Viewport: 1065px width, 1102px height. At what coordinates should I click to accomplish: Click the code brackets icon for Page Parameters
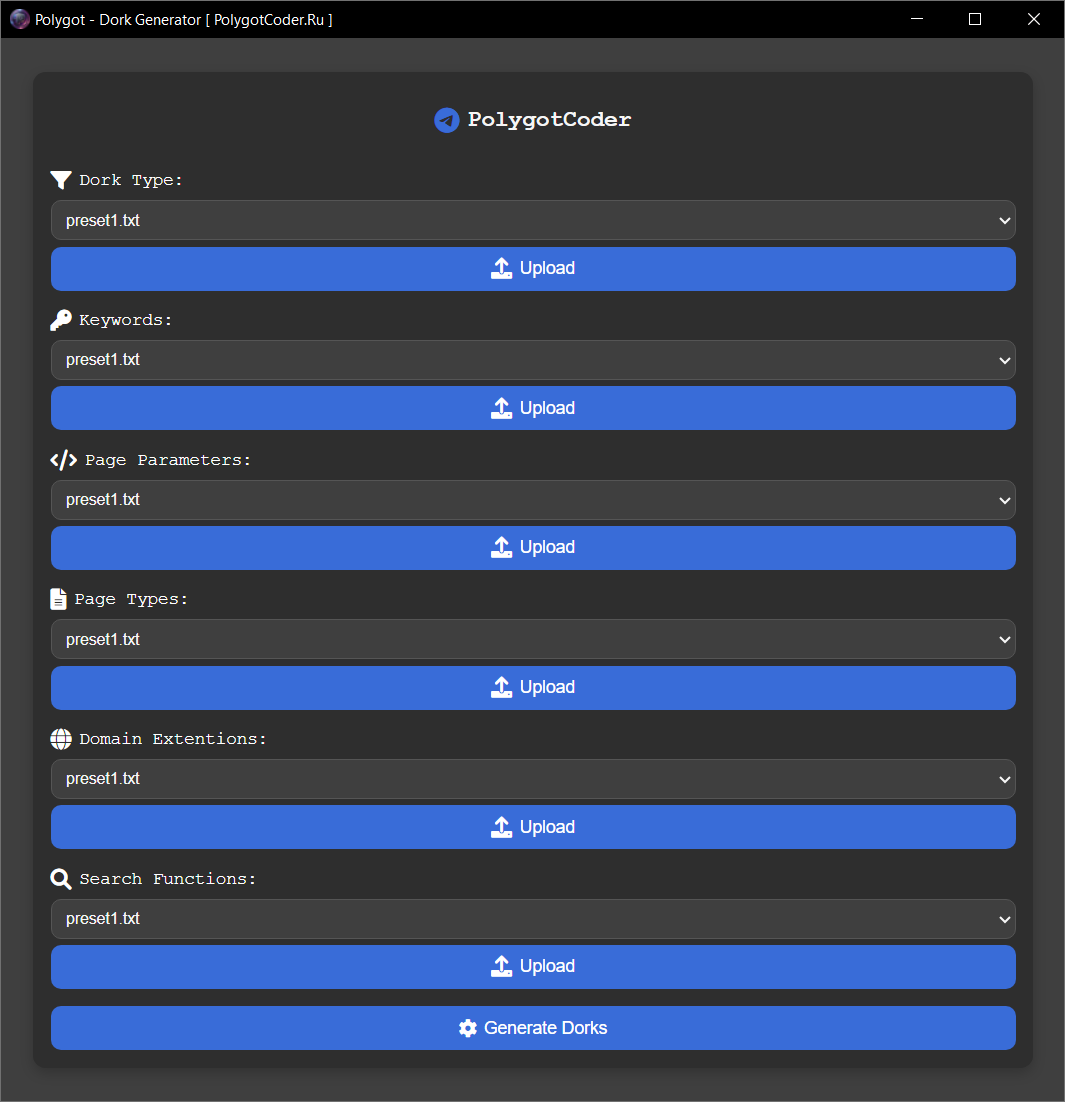63,460
